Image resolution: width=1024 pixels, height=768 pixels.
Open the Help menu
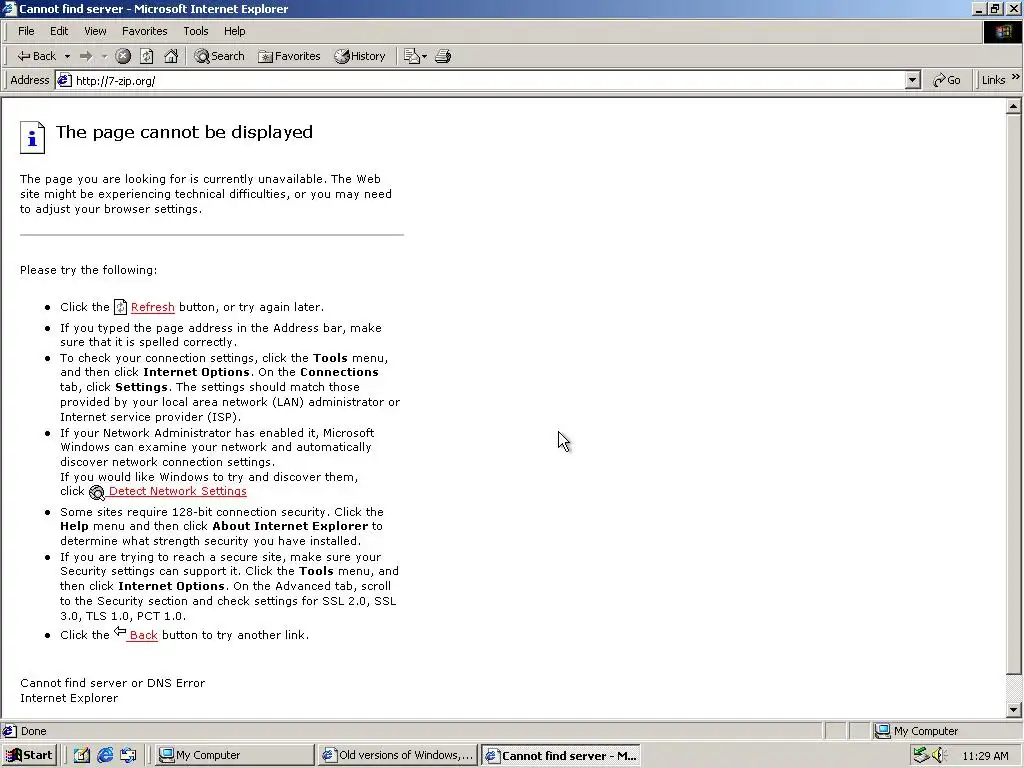234,31
